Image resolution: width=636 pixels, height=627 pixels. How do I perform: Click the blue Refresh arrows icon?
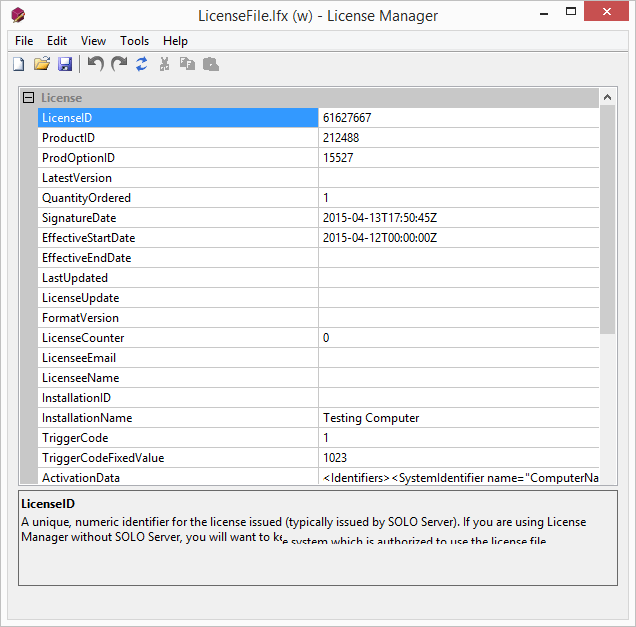(142, 64)
